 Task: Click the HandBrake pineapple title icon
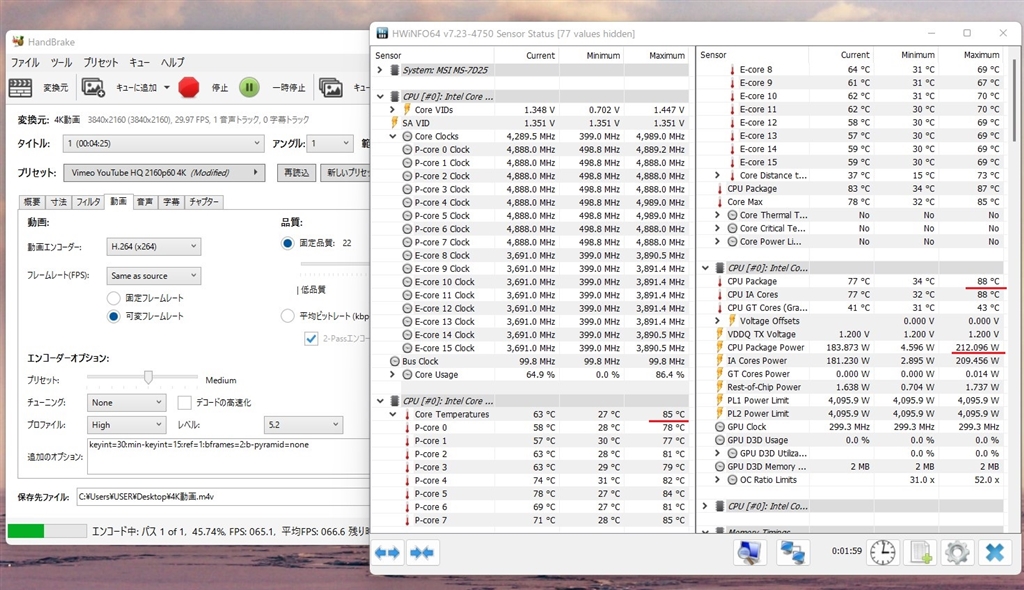click(x=18, y=41)
